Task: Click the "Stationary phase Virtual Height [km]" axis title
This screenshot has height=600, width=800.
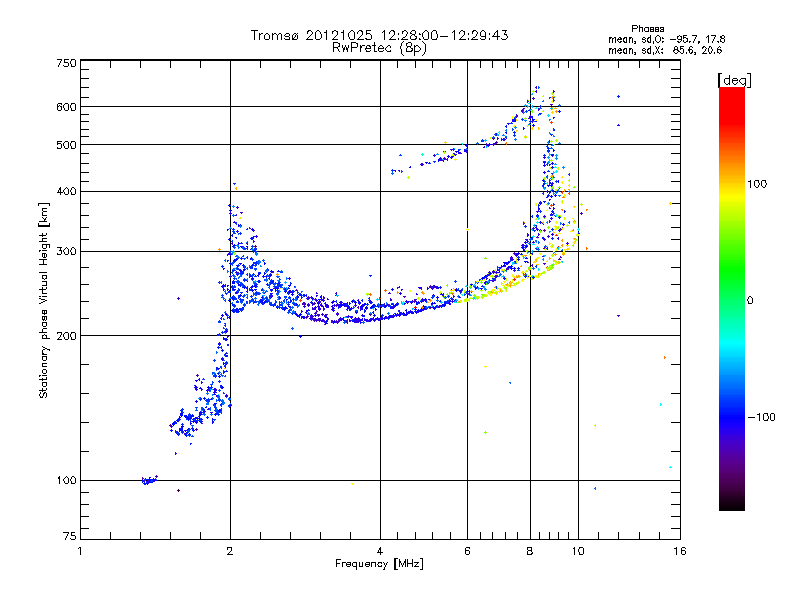Action: pos(44,301)
